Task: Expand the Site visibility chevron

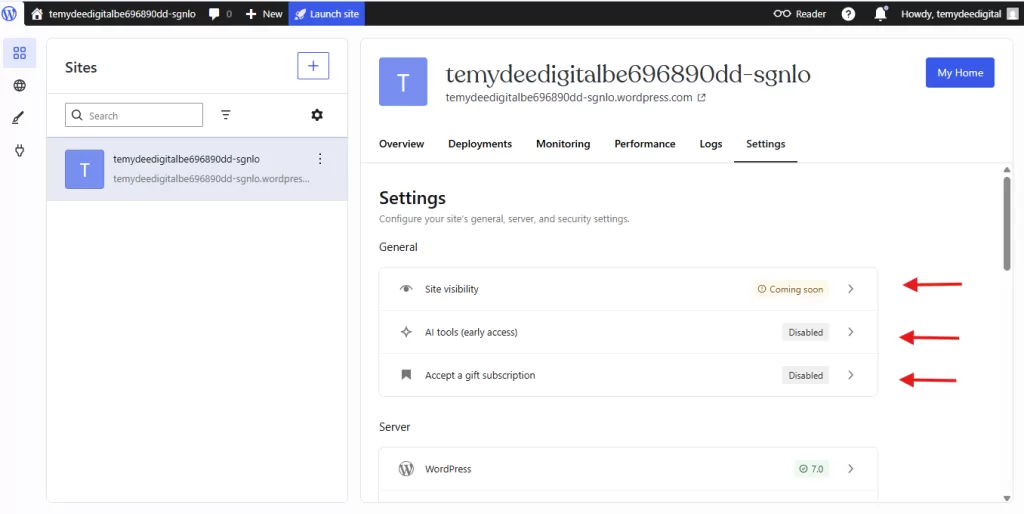Action: [x=850, y=289]
